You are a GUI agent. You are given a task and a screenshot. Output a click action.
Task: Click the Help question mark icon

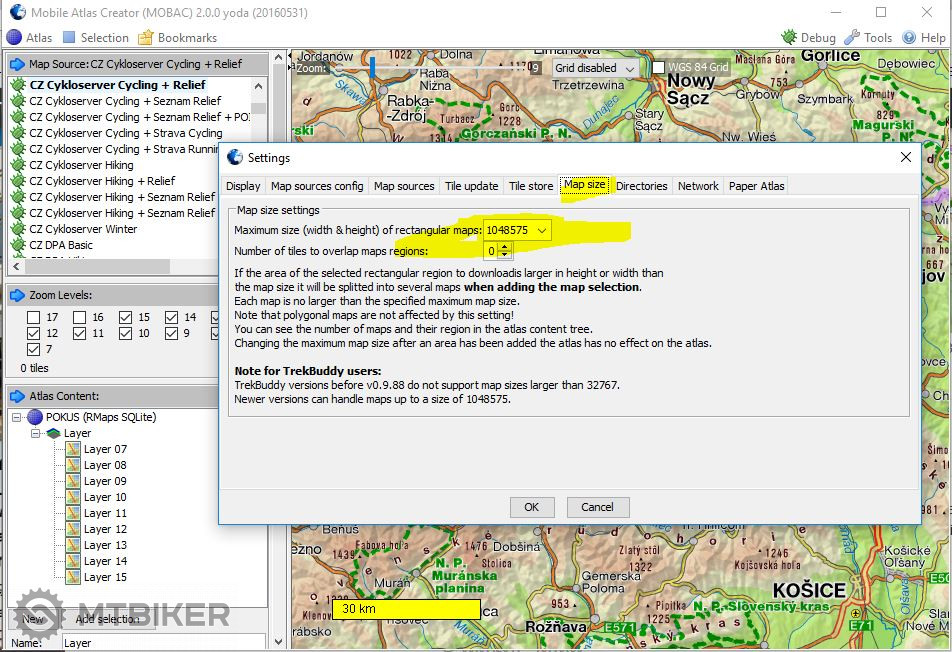pyautogui.click(x=909, y=38)
